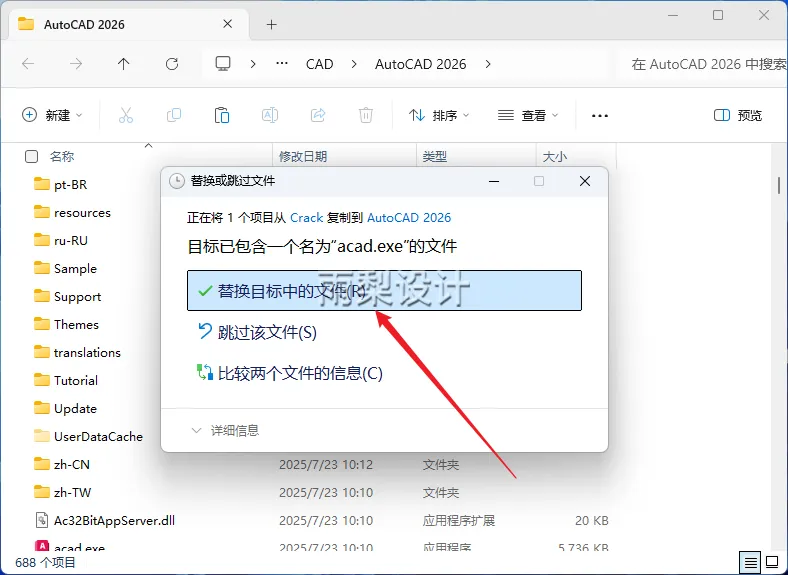Screen dimensions: 788x575
Task: Switch to the AutoCAD 2026 tab
Action: pos(130,25)
